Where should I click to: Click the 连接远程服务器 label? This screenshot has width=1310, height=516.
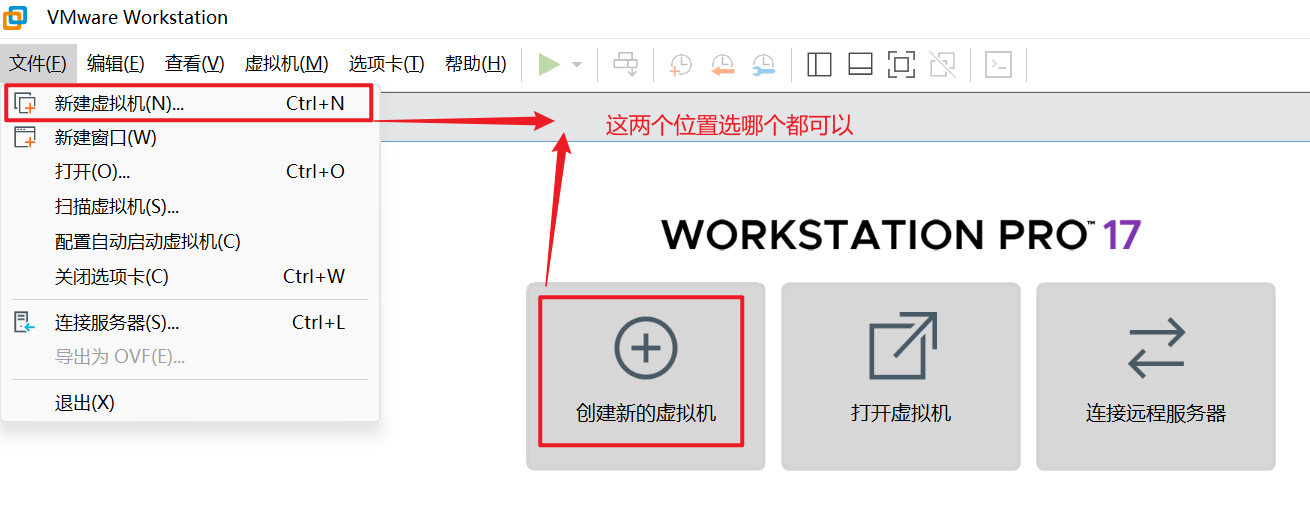pos(1156,413)
